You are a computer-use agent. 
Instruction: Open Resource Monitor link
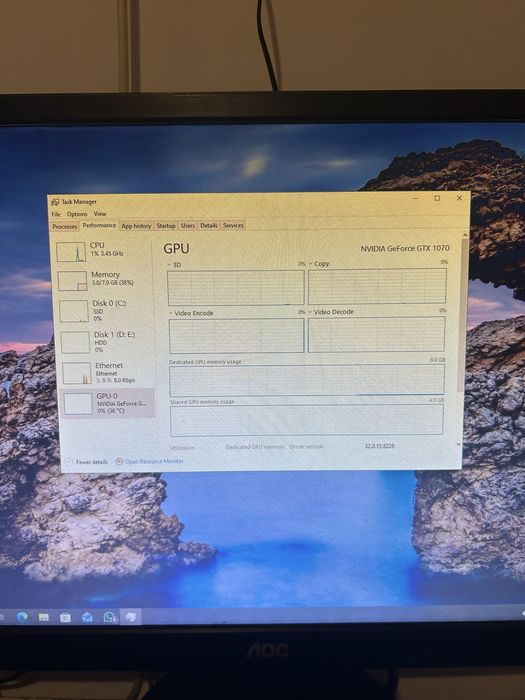point(150,461)
